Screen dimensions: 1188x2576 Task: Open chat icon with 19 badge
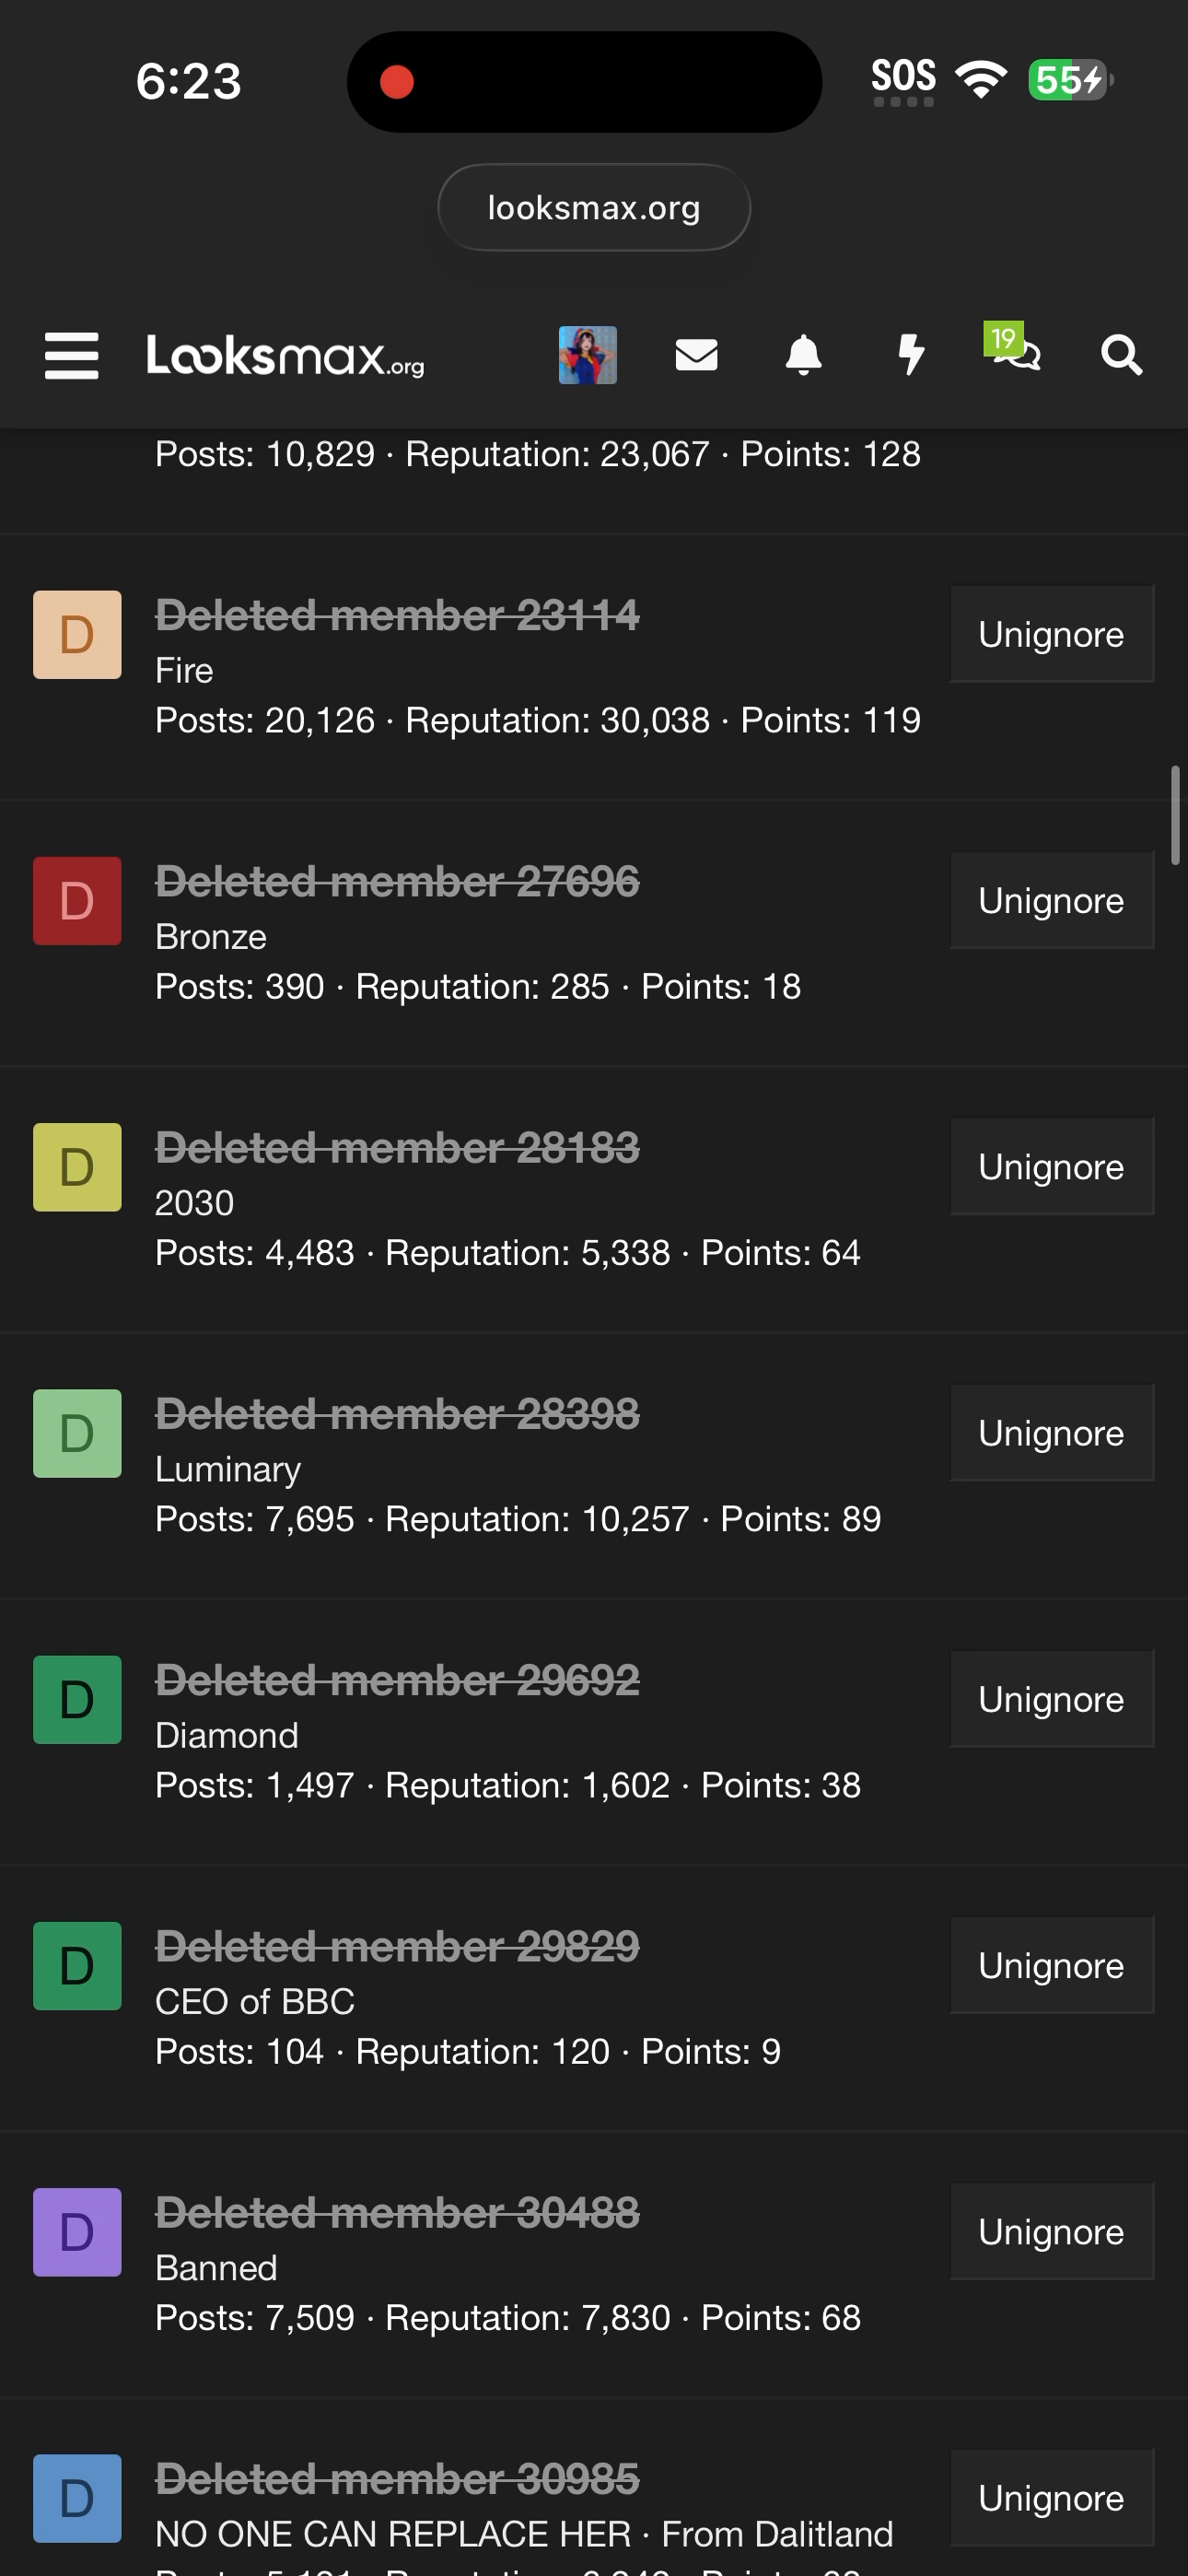pyautogui.click(x=1015, y=351)
